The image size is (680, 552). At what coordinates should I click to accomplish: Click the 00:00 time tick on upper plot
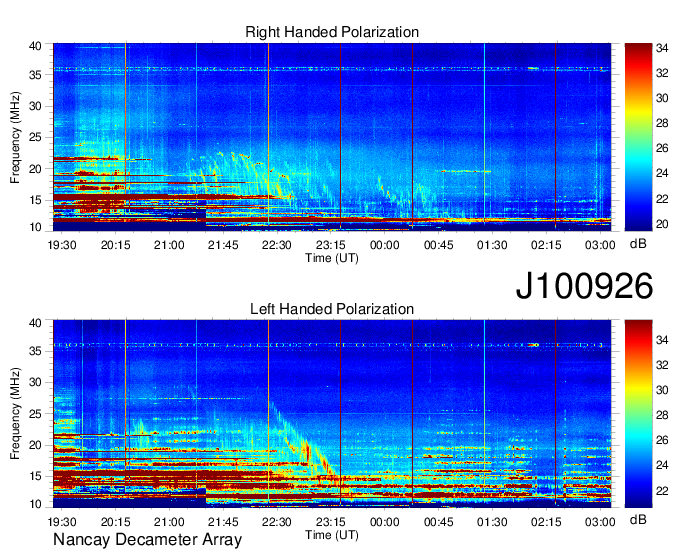coord(385,245)
